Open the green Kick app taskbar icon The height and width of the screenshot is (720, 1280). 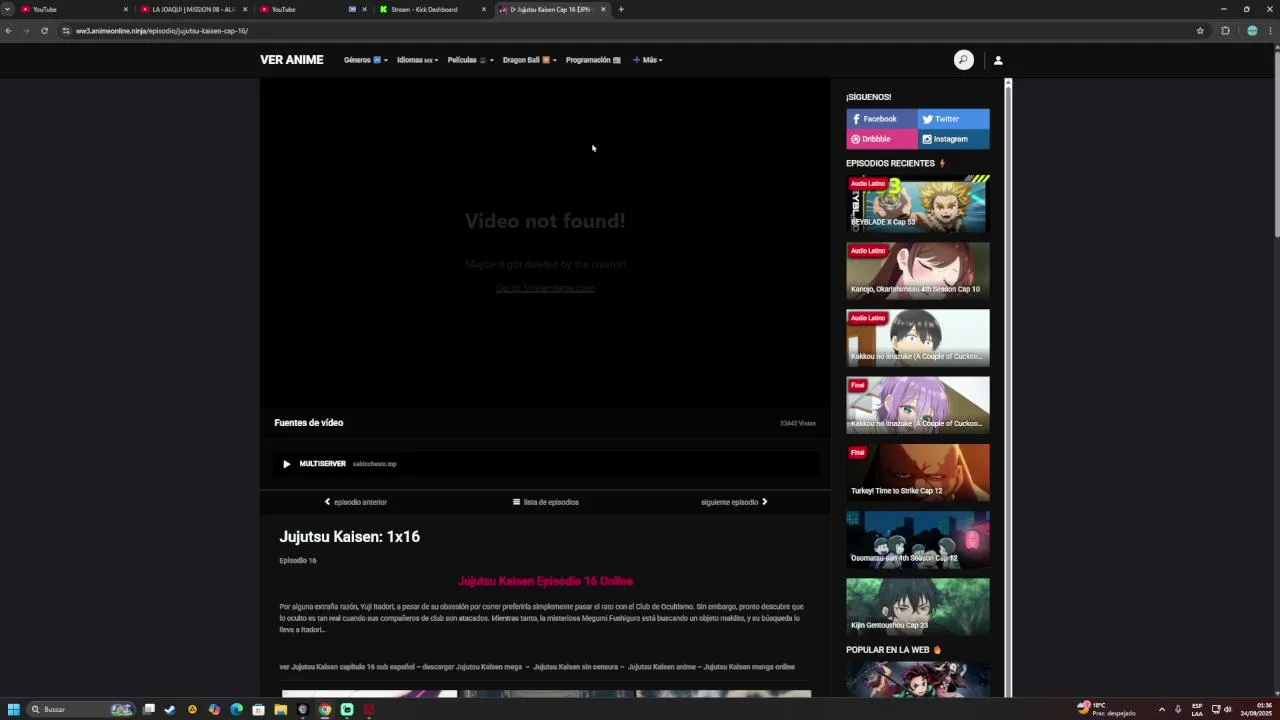point(347,709)
